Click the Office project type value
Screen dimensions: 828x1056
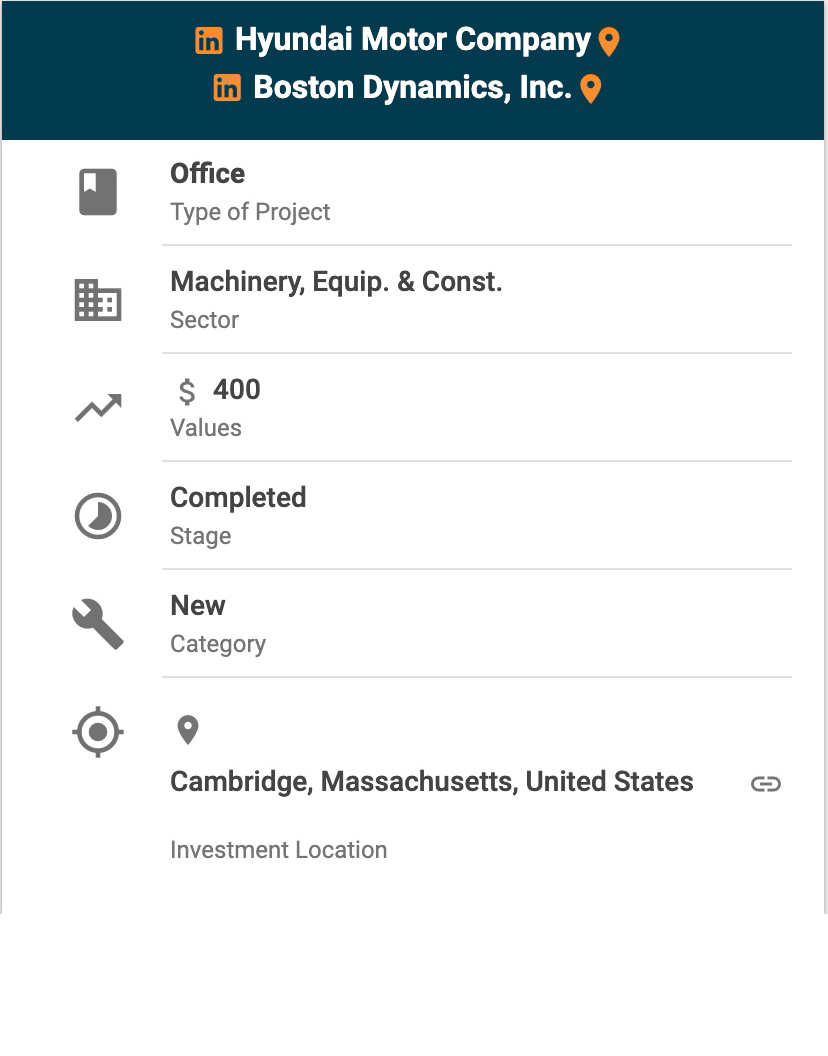208,174
